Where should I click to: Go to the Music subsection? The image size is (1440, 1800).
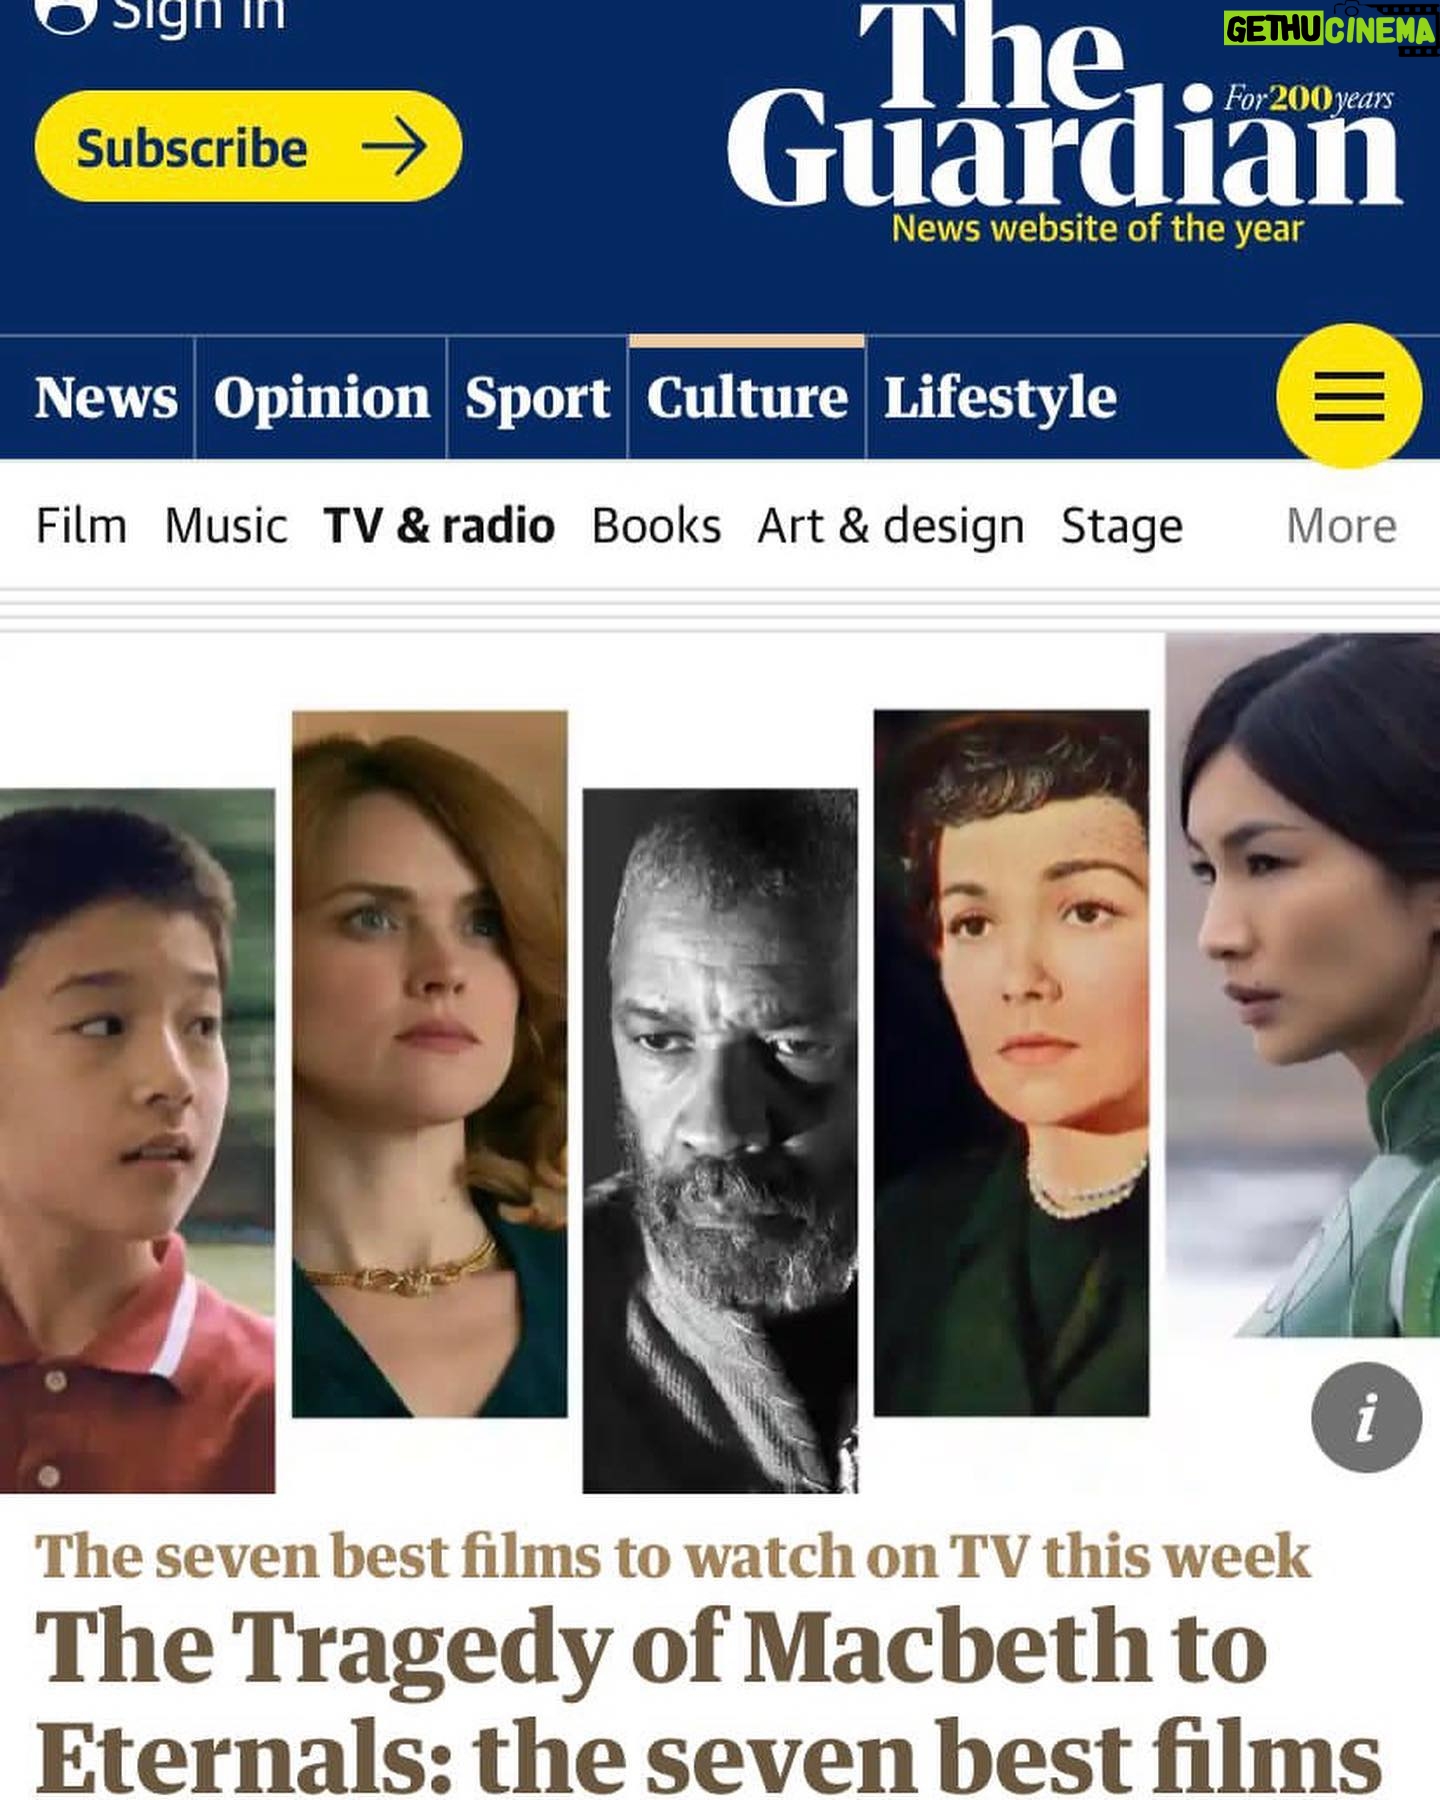pyautogui.click(x=226, y=526)
